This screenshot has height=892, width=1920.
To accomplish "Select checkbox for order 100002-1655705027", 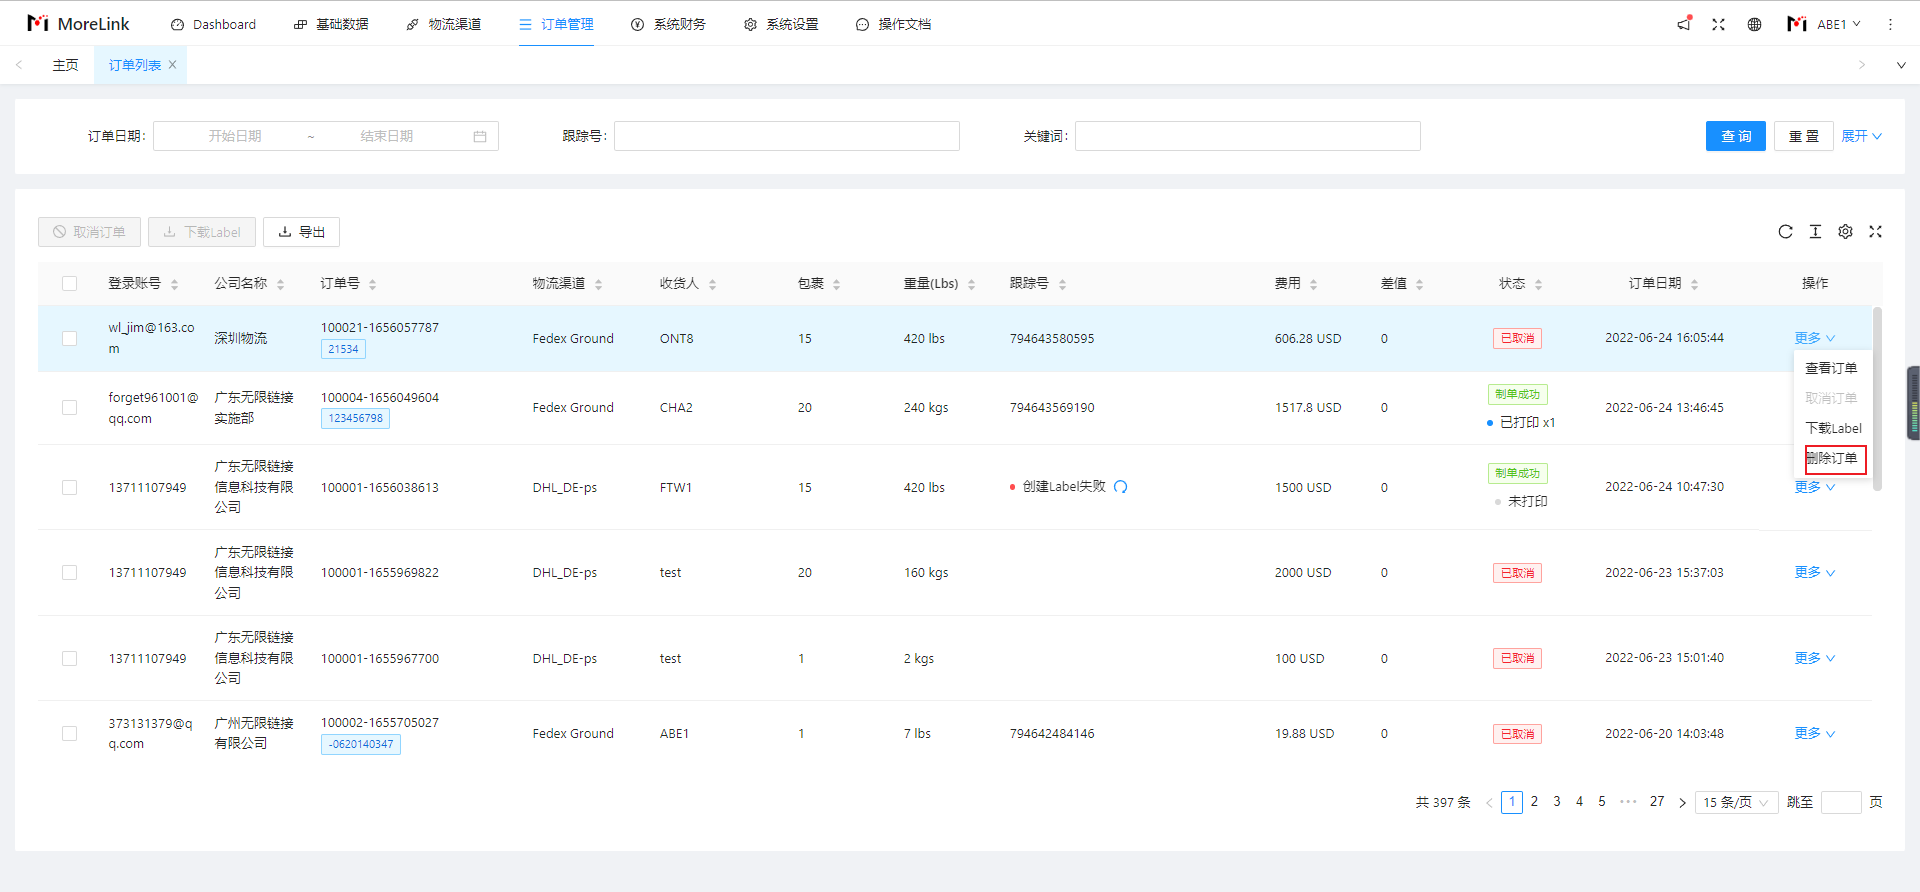I will click(69, 734).
